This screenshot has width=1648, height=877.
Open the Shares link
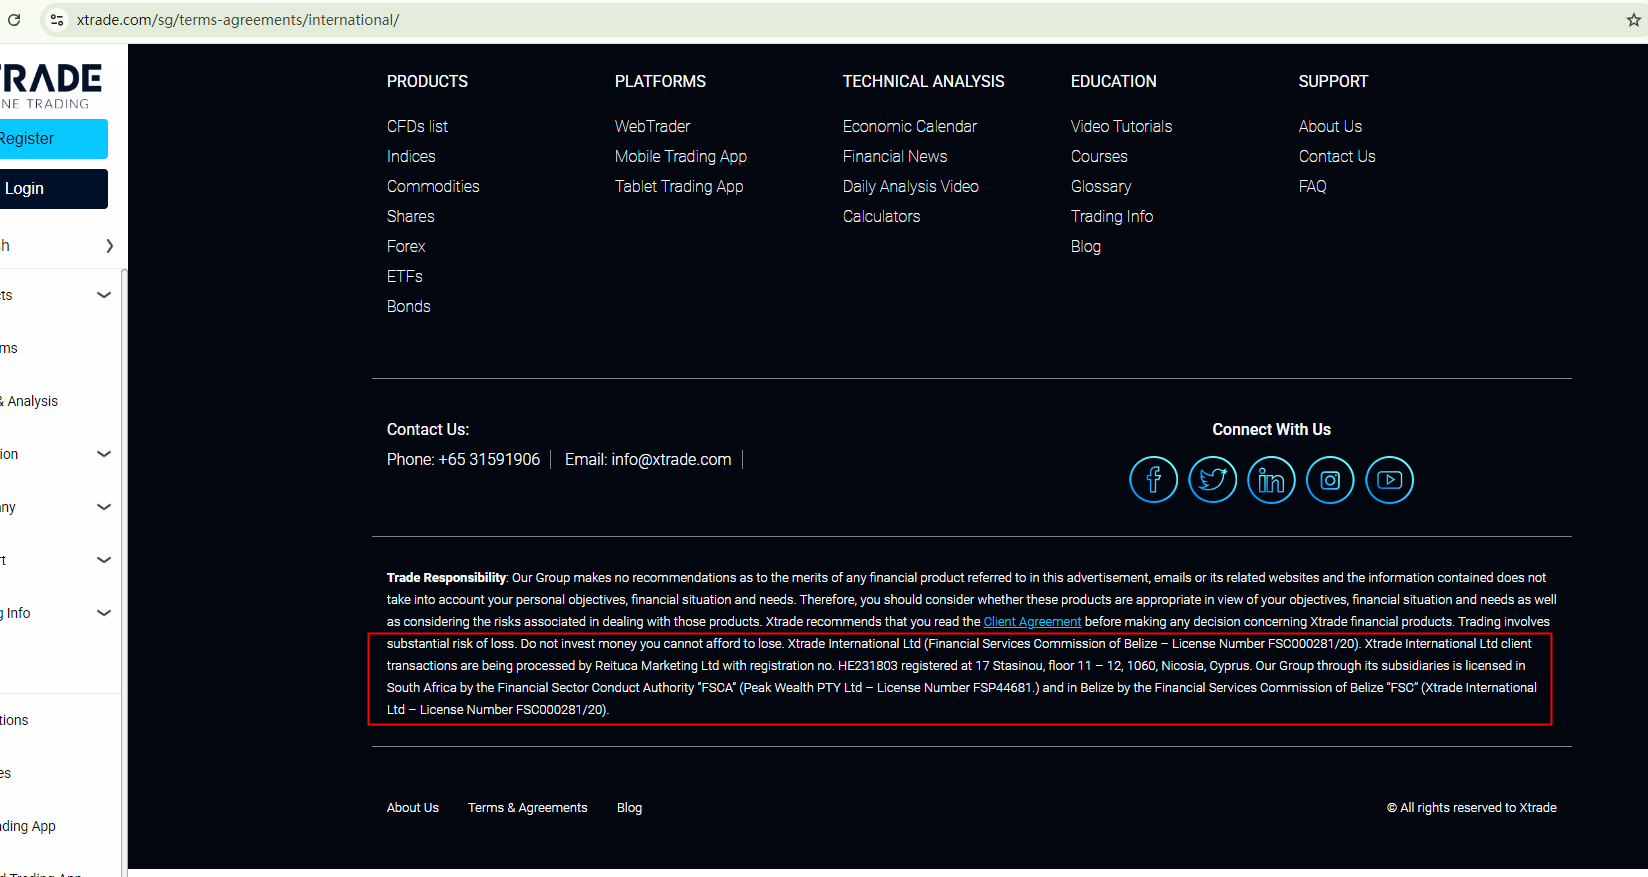pos(410,217)
